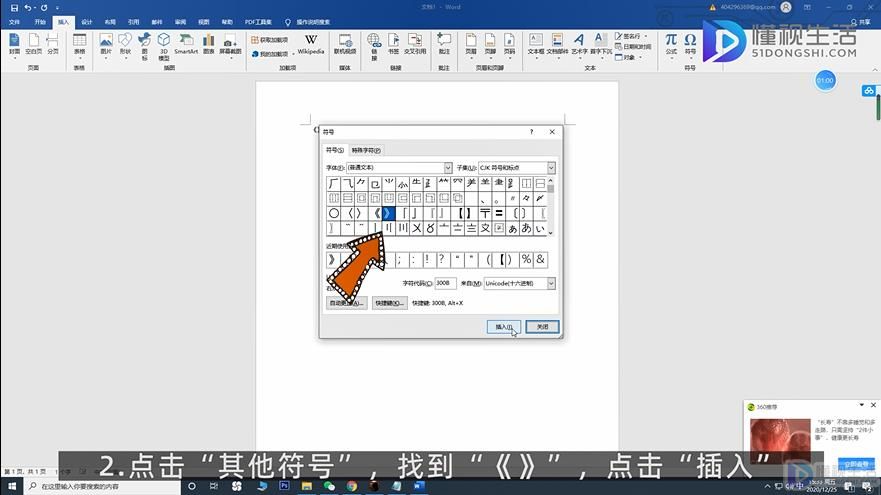The image size is (881, 495).
Task: Open the PDF工具集 ribbon tab
Action: click(x=258, y=22)
